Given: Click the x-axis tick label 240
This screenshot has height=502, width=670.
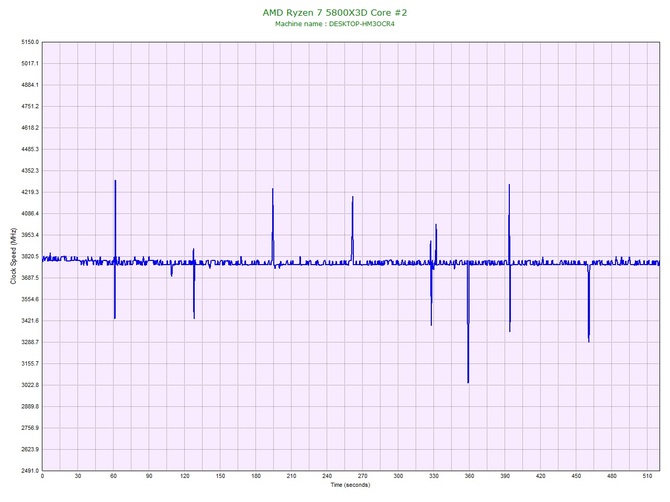Looking at the screenshot, I should point(327,476).
